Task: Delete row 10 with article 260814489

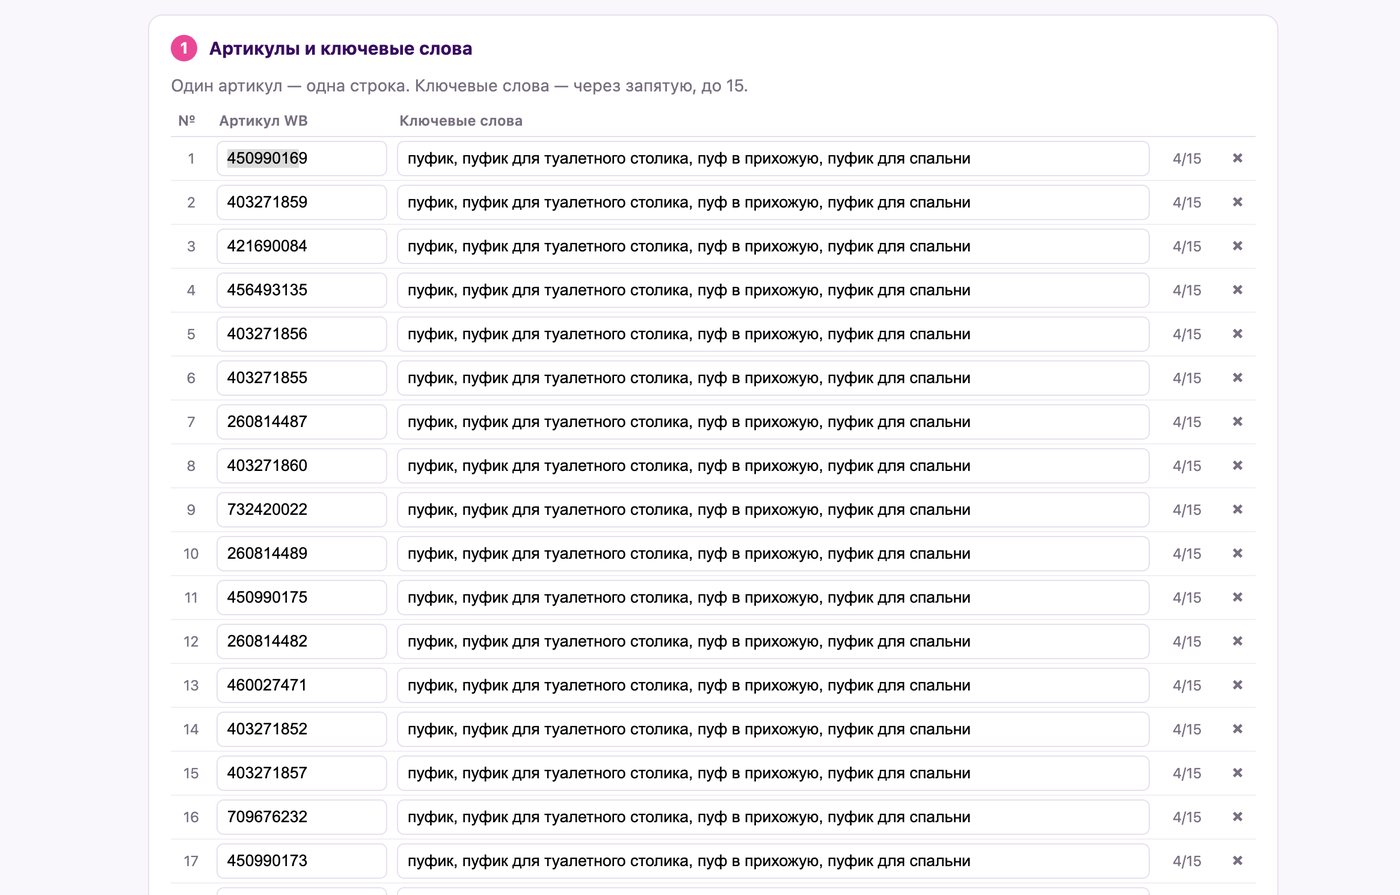Action: click(1237, 554)
